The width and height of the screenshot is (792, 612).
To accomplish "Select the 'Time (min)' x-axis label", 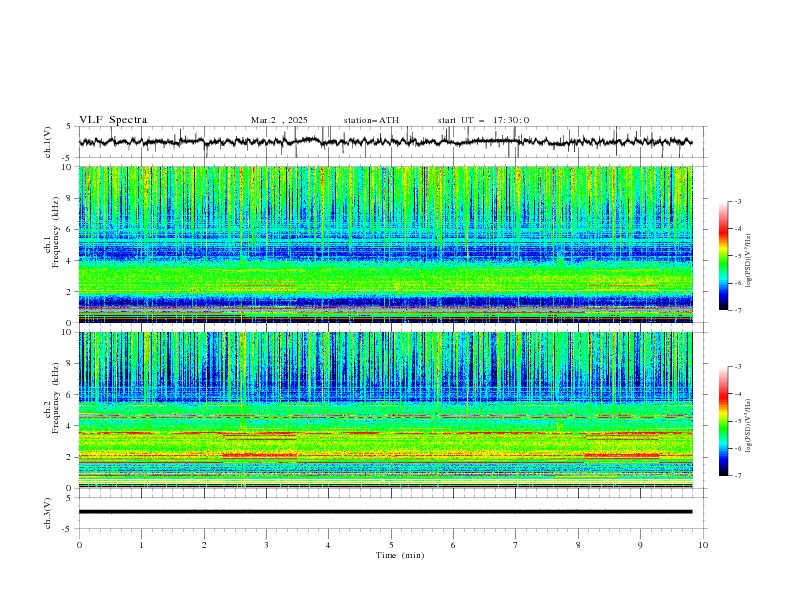I will click(400, 555).
